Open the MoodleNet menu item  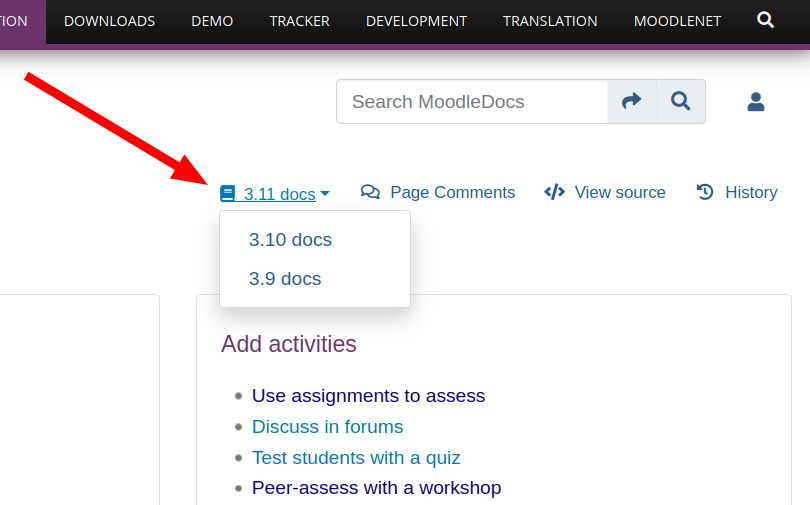click(x=677, y=21)
